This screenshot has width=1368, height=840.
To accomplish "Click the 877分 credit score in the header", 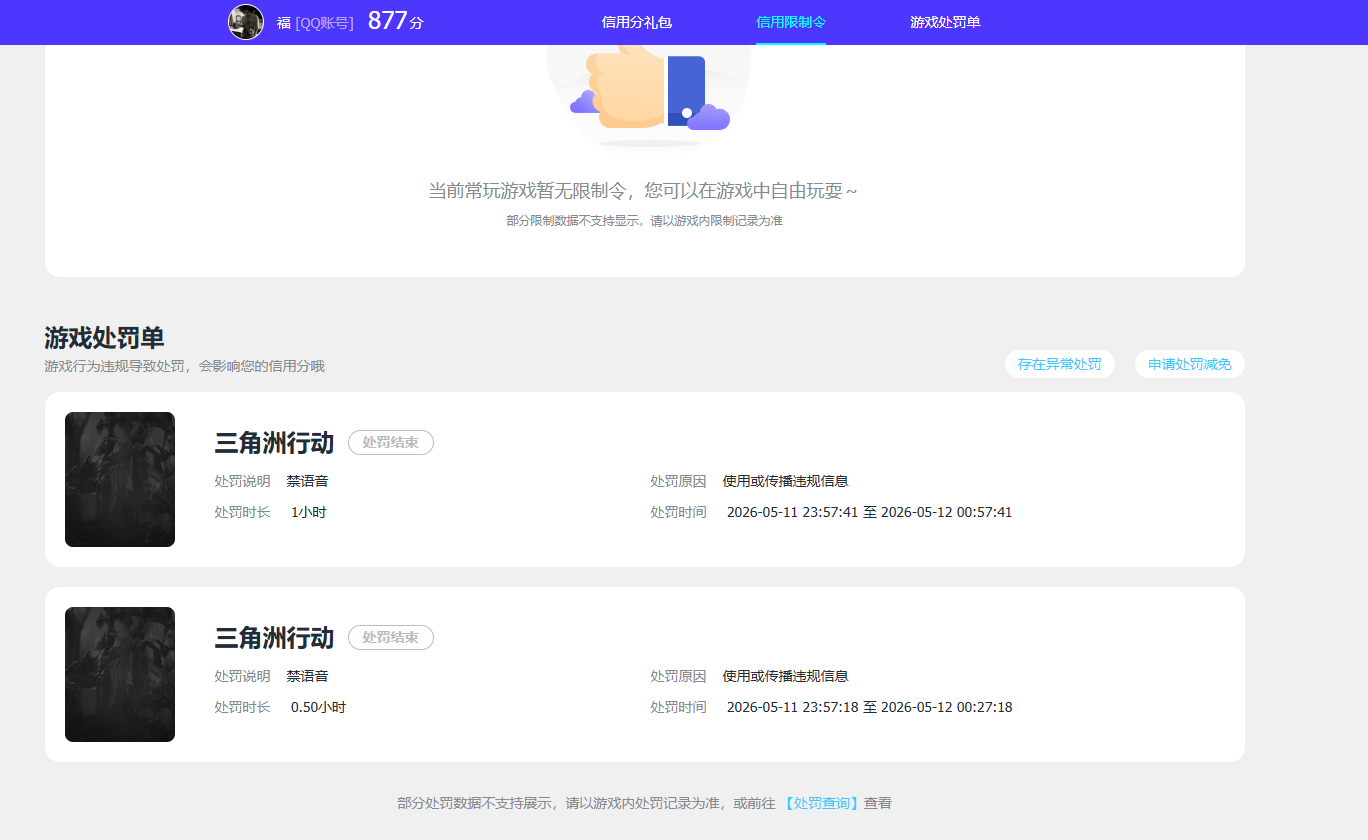I will click(x=396, y=21).
